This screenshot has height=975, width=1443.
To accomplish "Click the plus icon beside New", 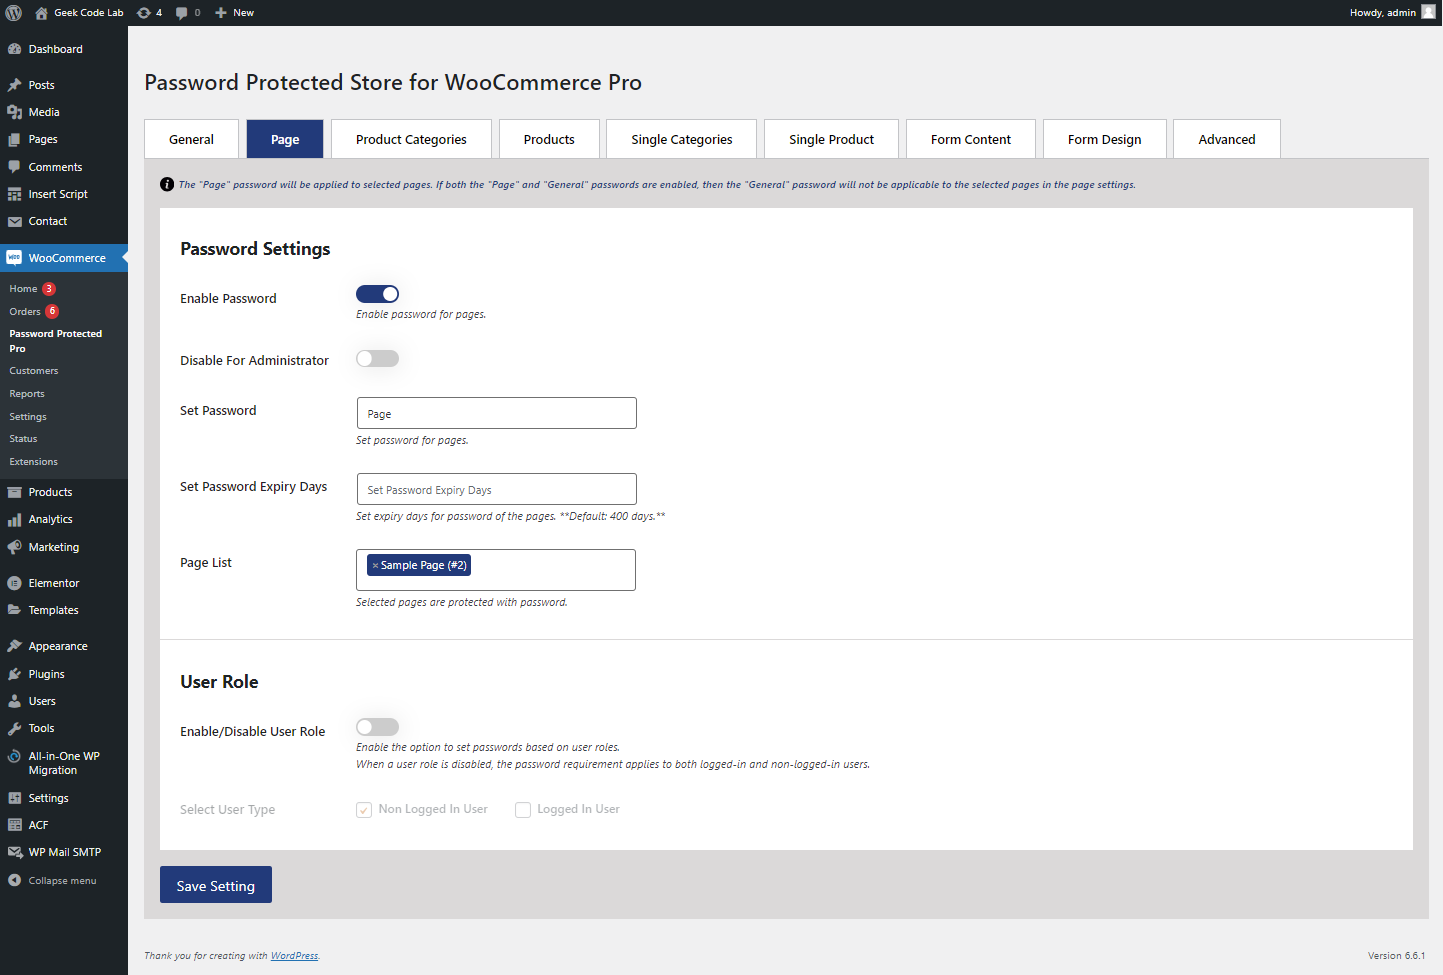I will coord(221,13).
